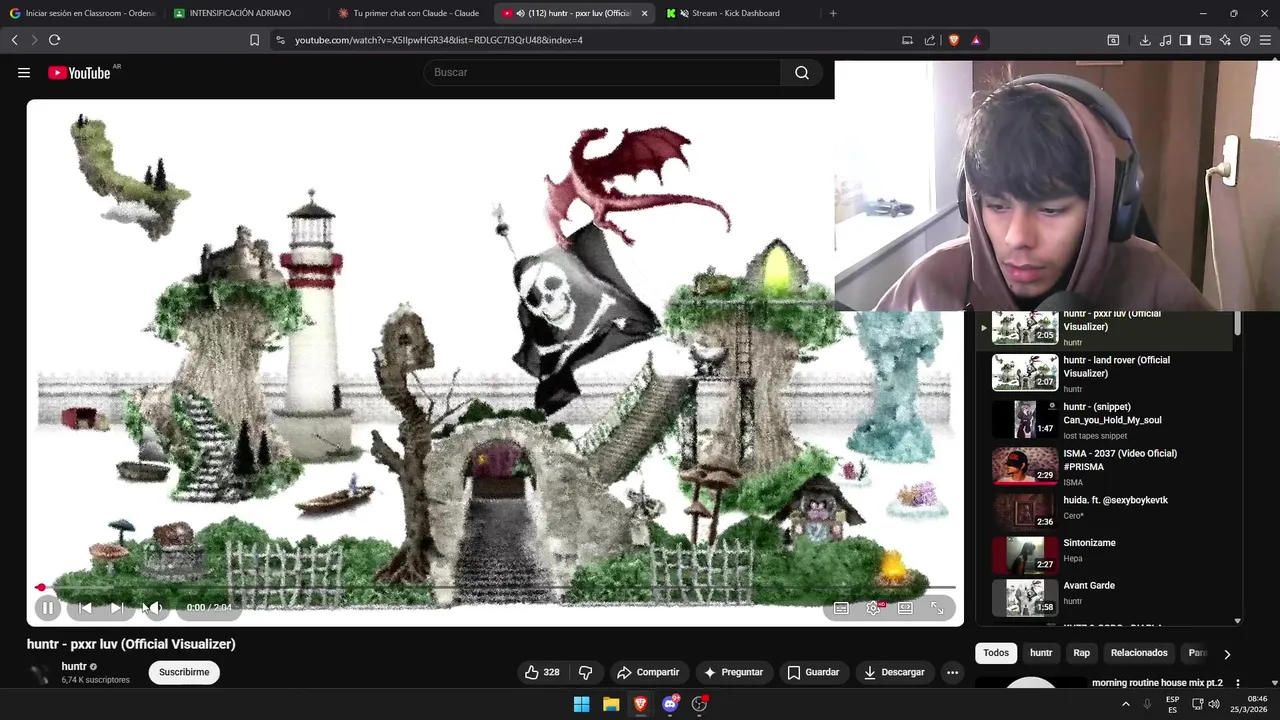Open browser downloads panel
Viewport: 1280px width, 720px height.
coord(1145,40)
